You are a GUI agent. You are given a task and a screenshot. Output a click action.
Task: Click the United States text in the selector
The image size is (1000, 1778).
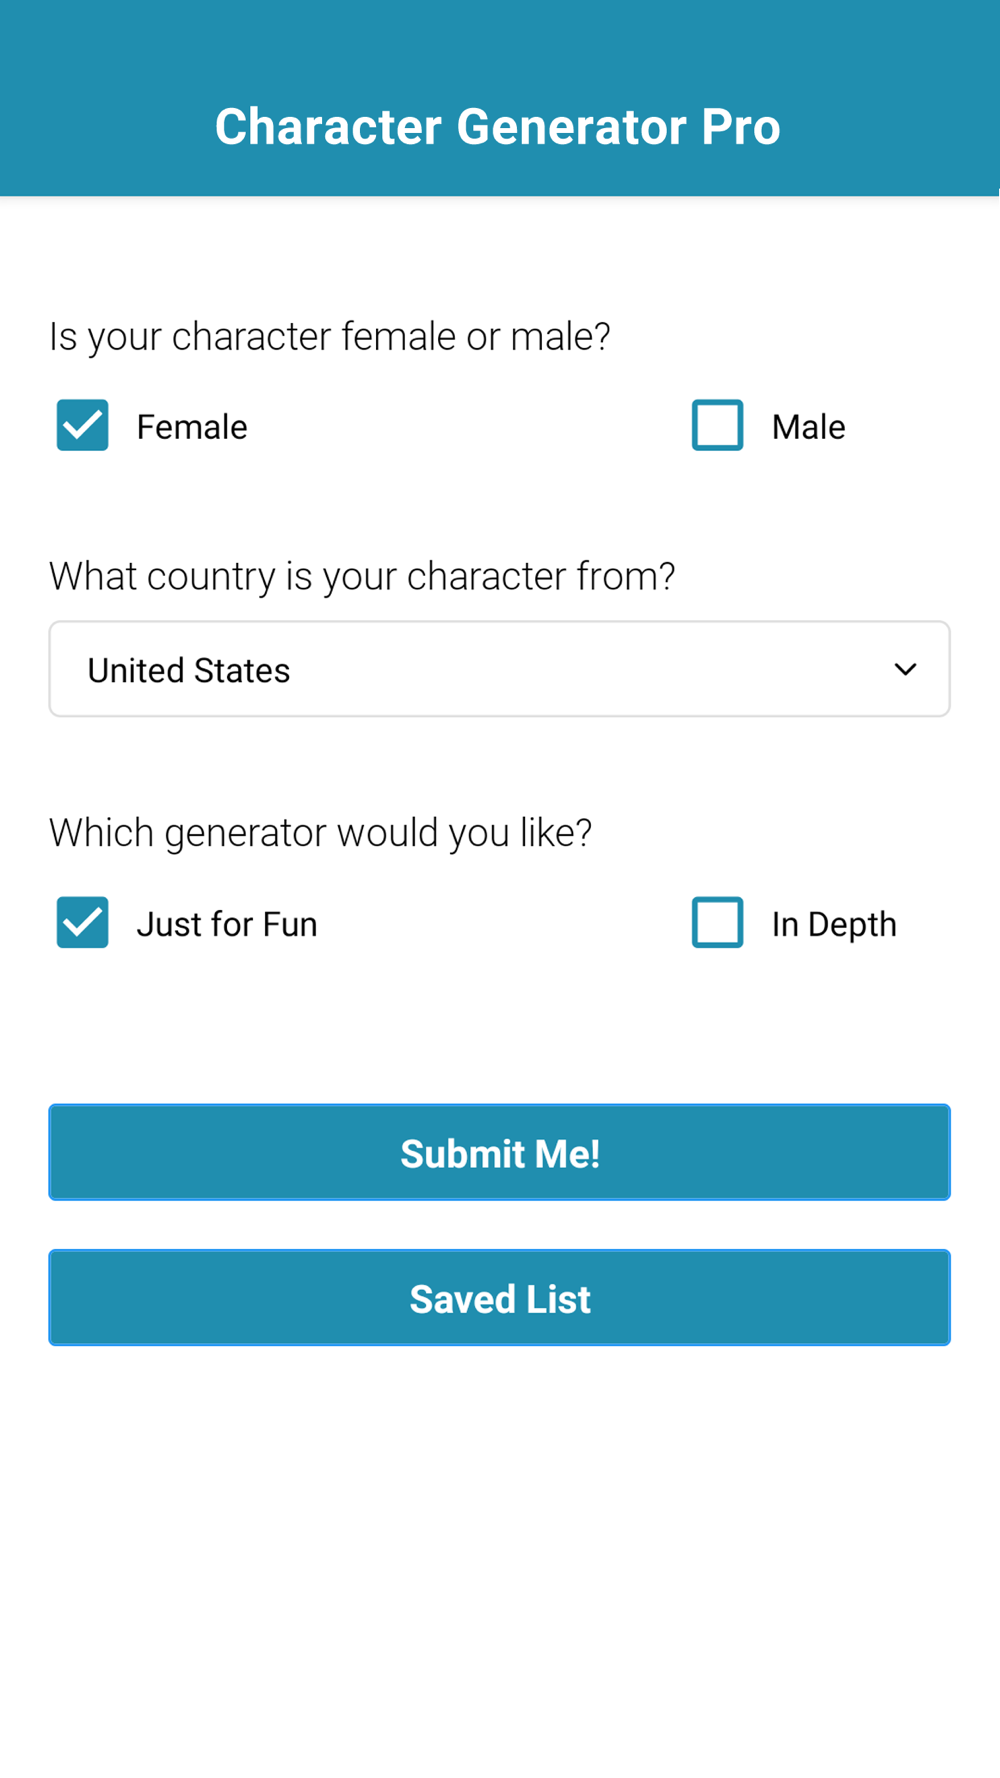[x=189, y=670]
